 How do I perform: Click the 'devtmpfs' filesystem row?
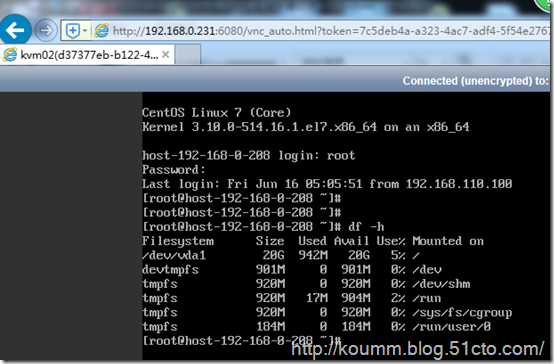click(292, 270)
